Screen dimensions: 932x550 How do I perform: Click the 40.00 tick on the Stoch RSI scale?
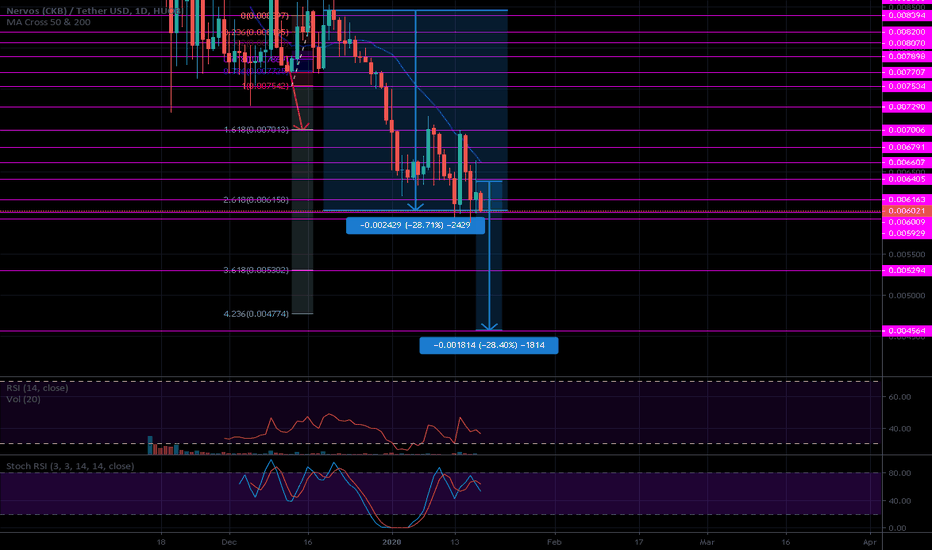point(899,501)
